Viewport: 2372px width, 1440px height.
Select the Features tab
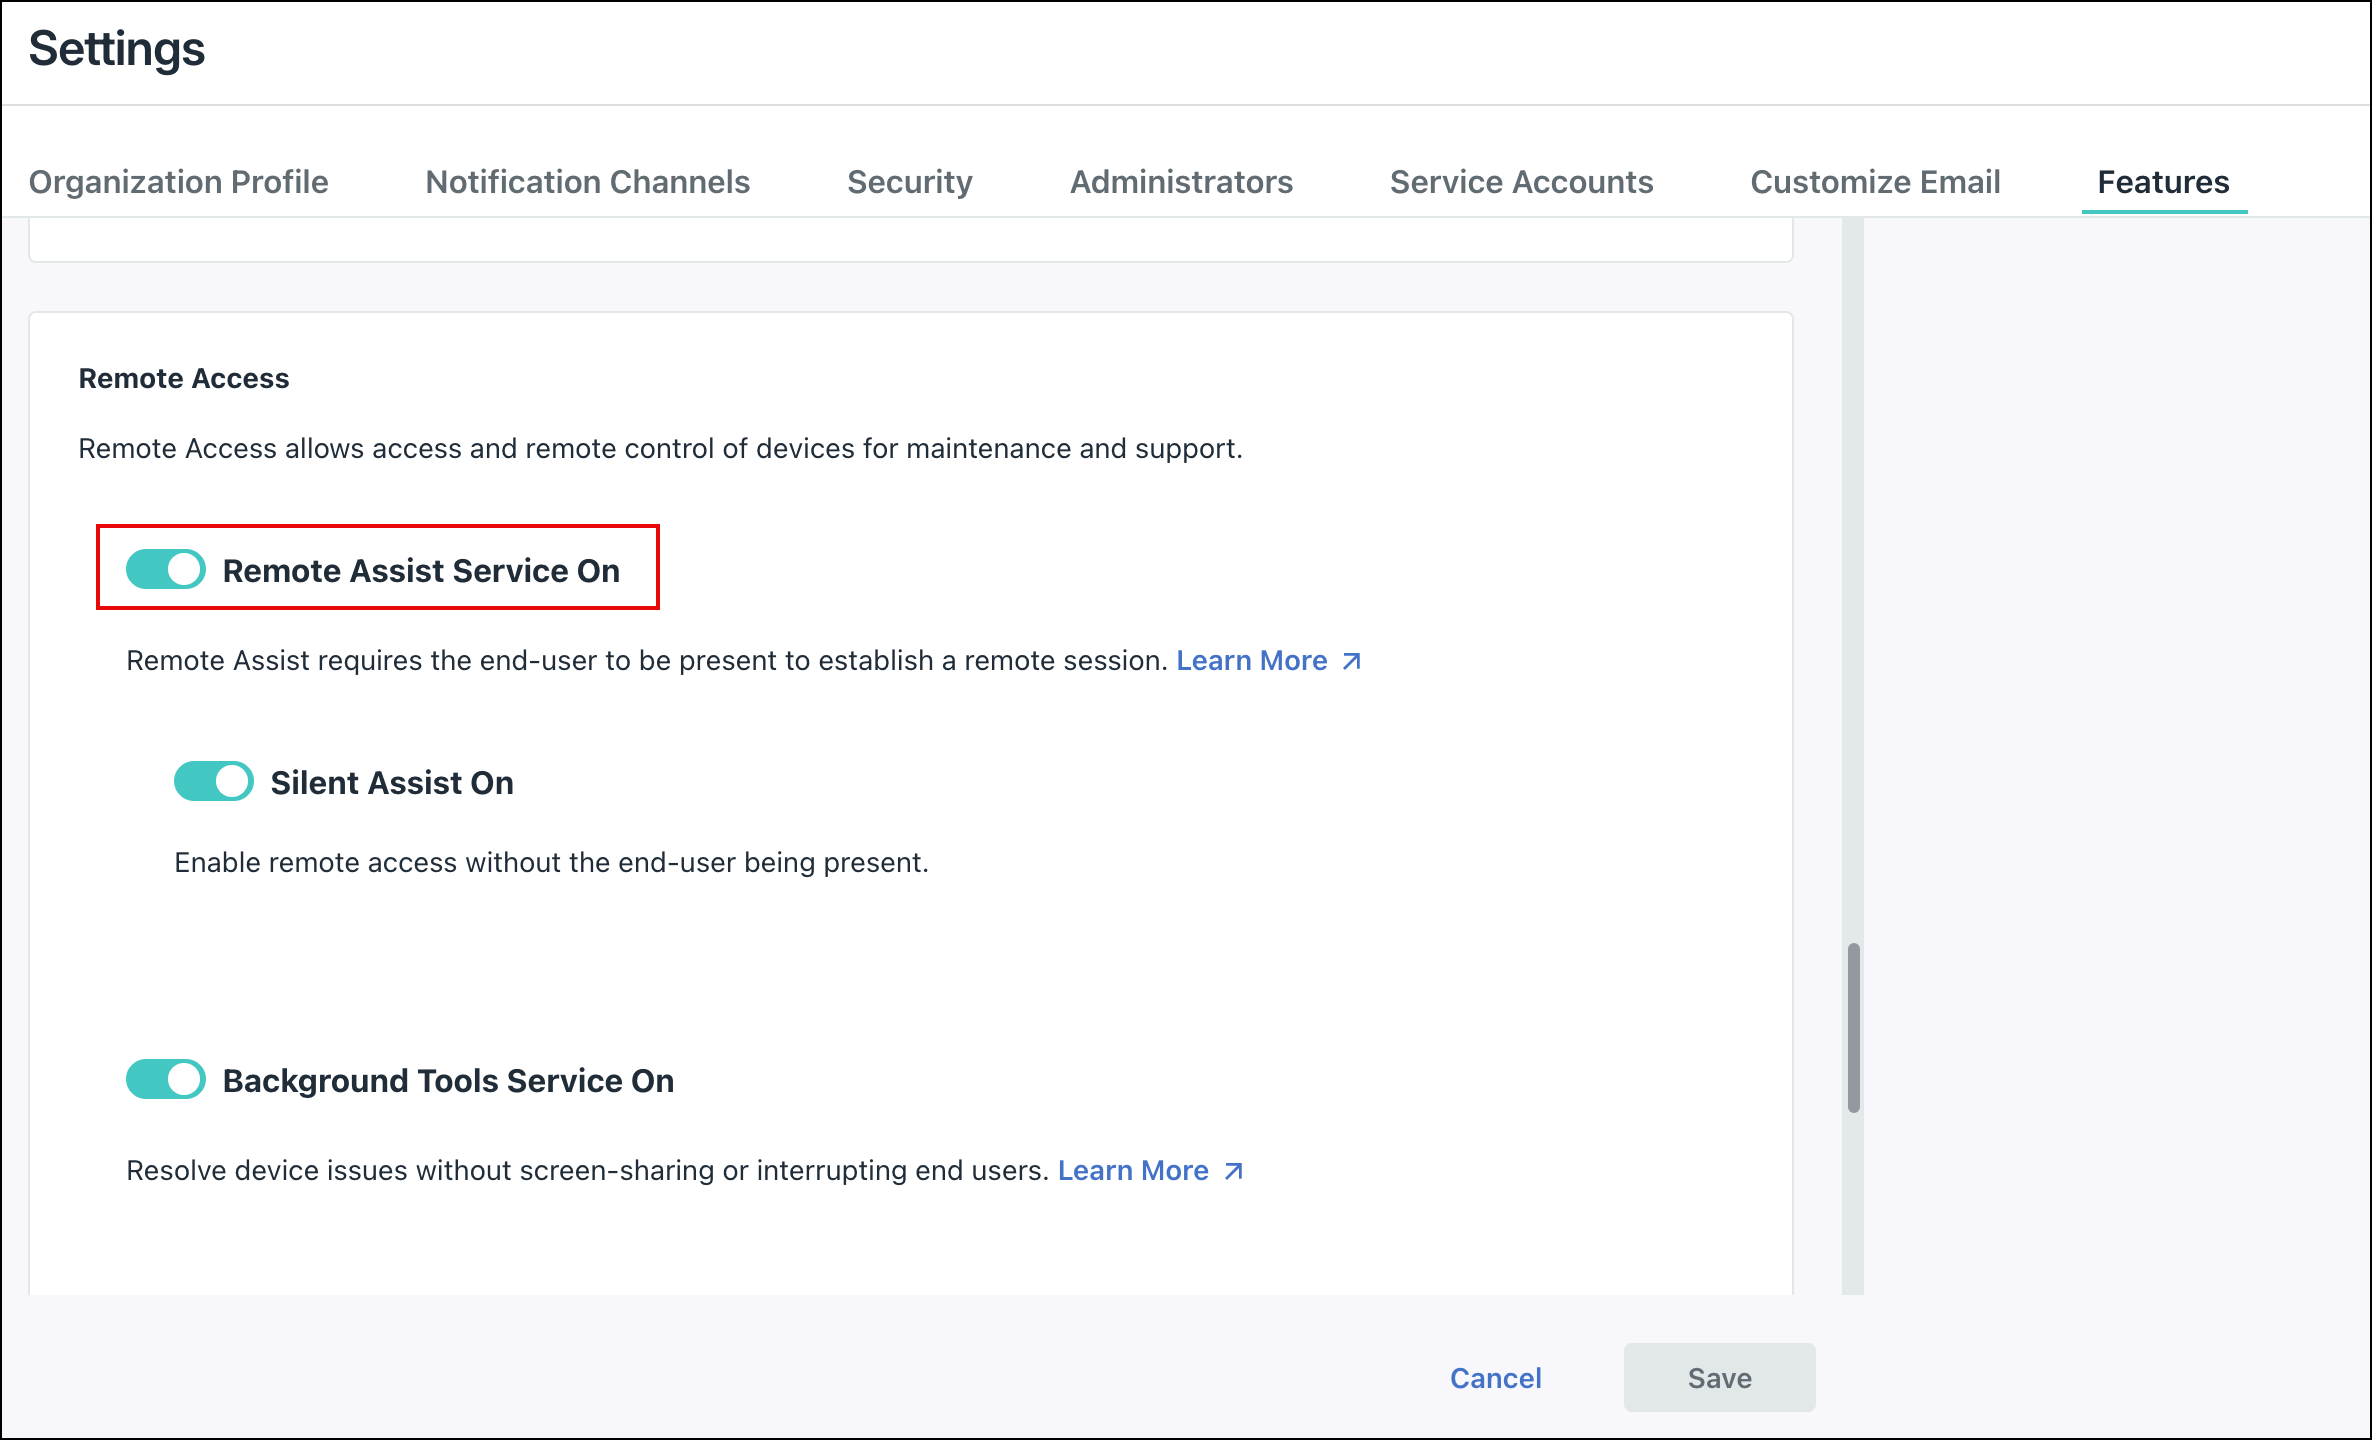click(2164, 182)
